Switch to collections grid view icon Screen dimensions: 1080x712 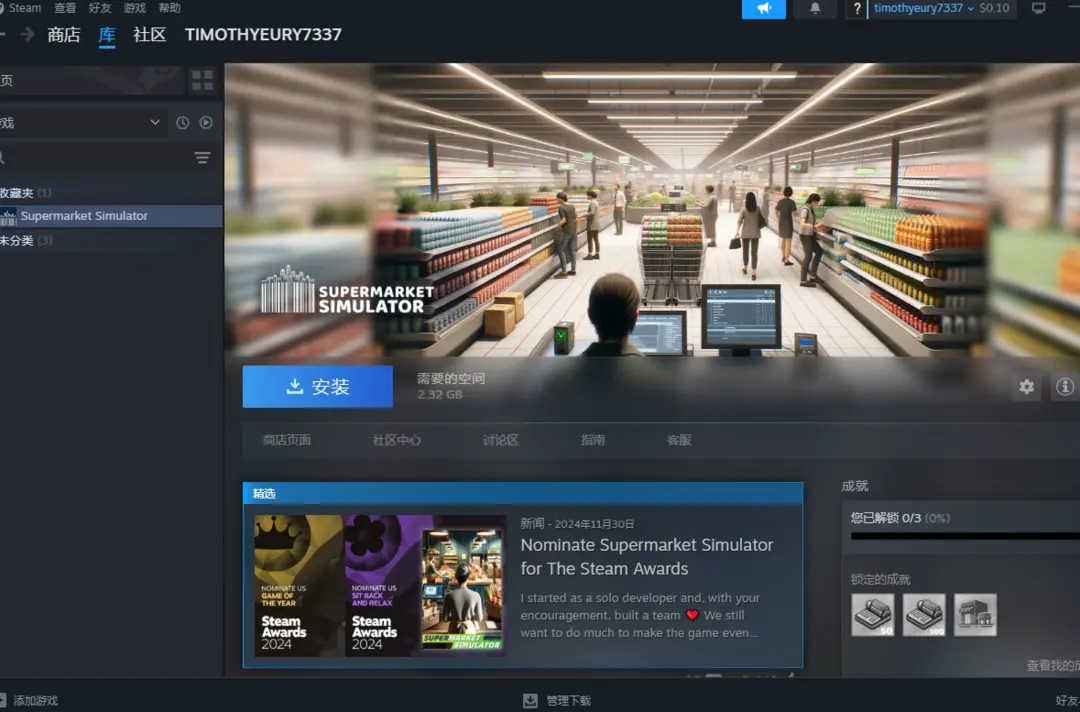coord(202,81)
